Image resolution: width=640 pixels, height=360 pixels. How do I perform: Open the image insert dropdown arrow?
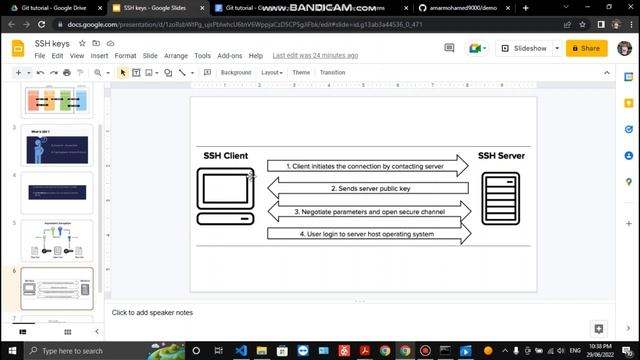(x=157, y=73)
